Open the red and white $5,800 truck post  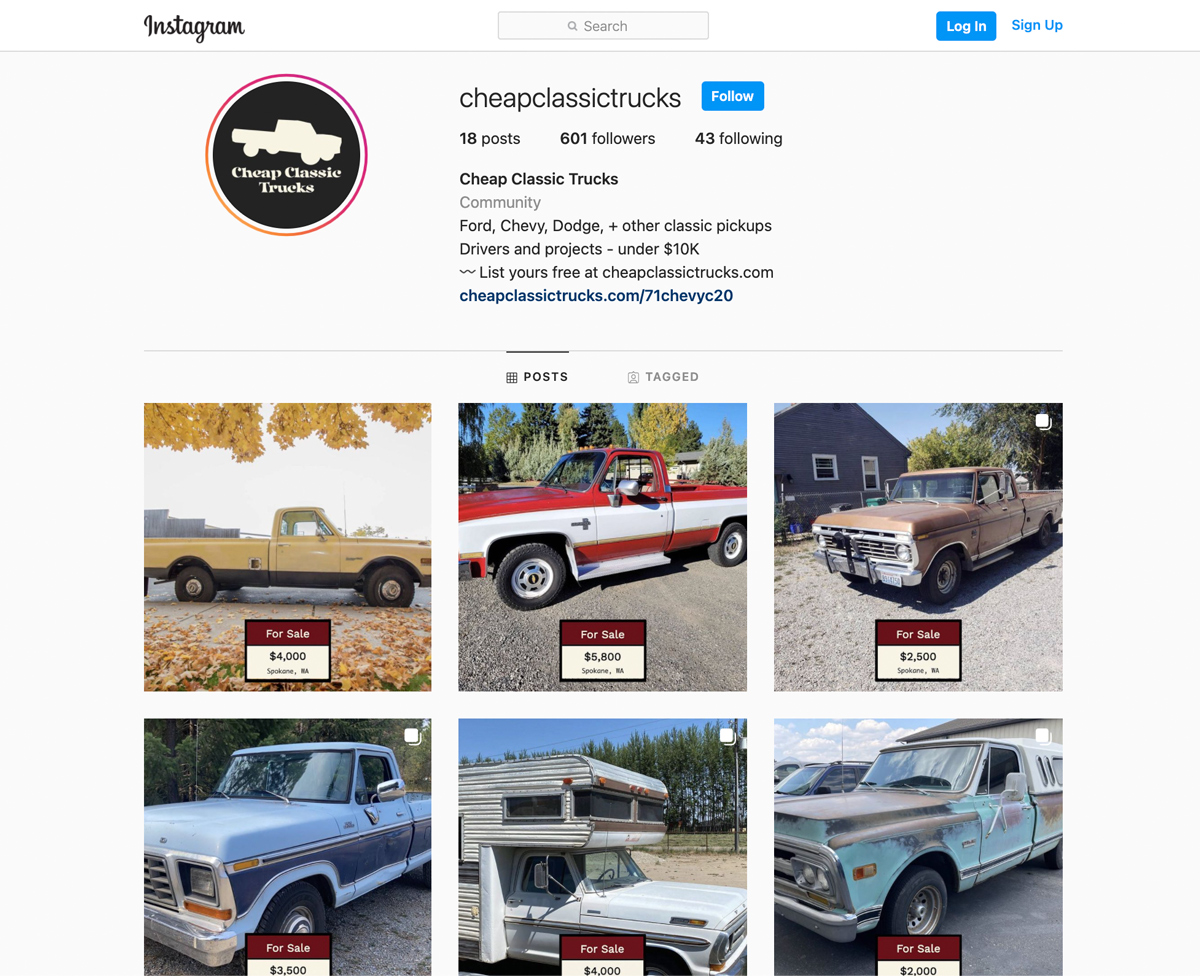(x=603, y=547)
